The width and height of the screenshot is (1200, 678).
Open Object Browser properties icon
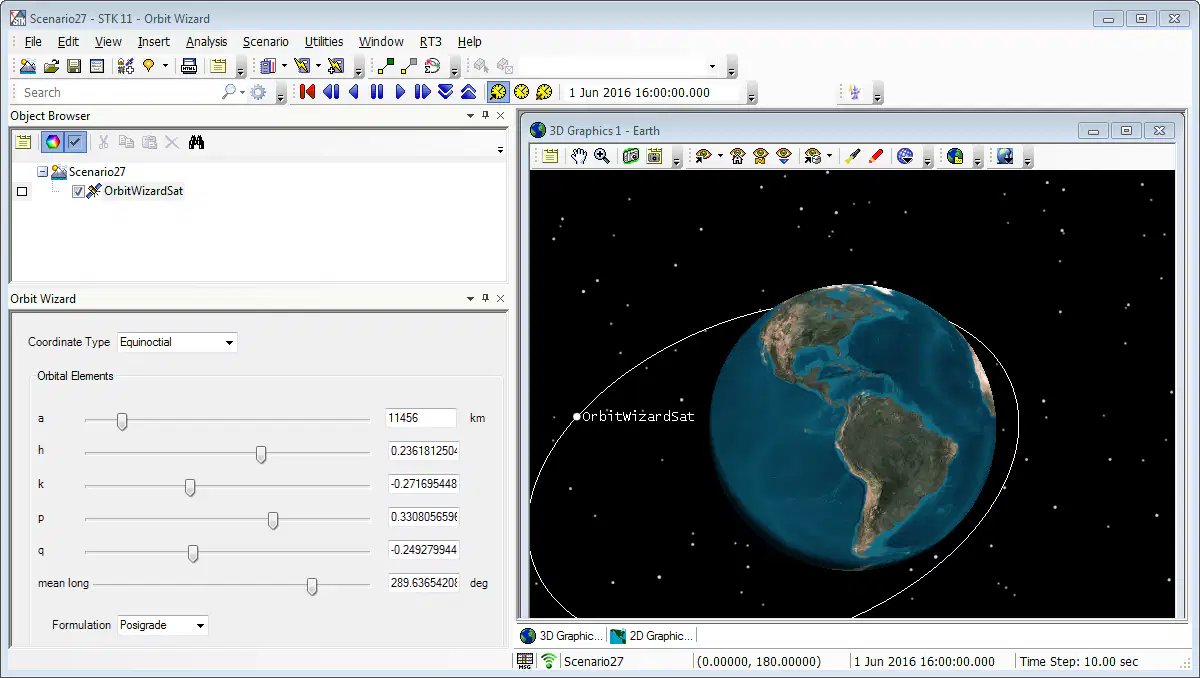[x=24, y=142]
